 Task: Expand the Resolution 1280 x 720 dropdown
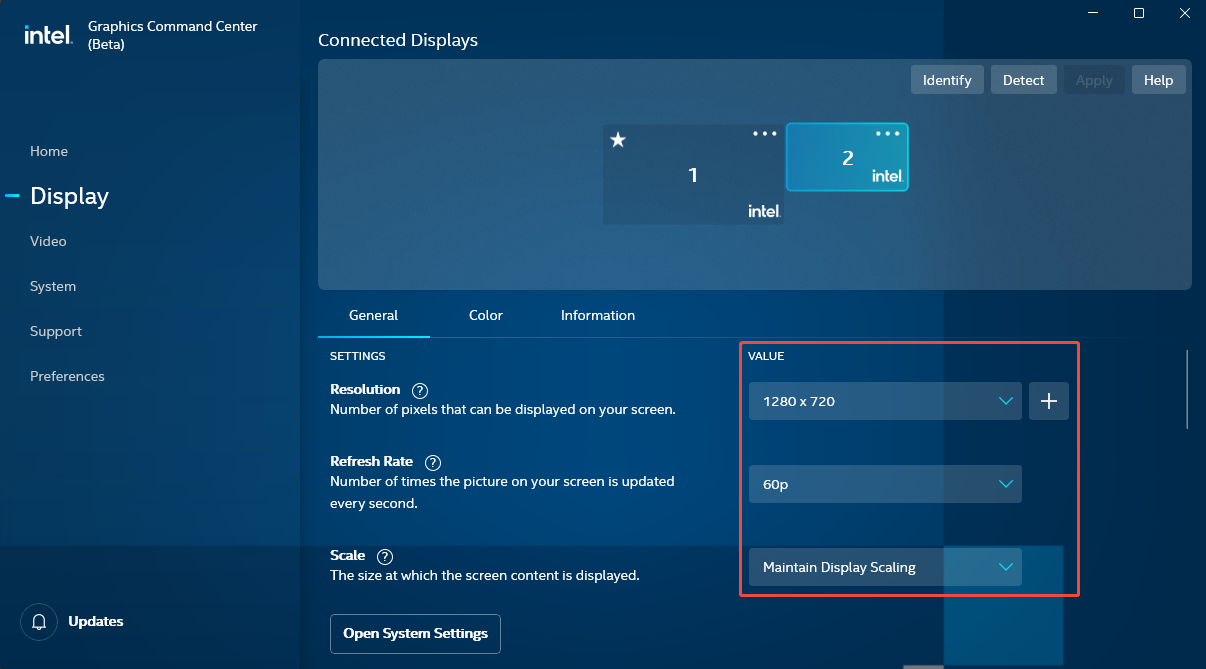[x=885, y=401]
